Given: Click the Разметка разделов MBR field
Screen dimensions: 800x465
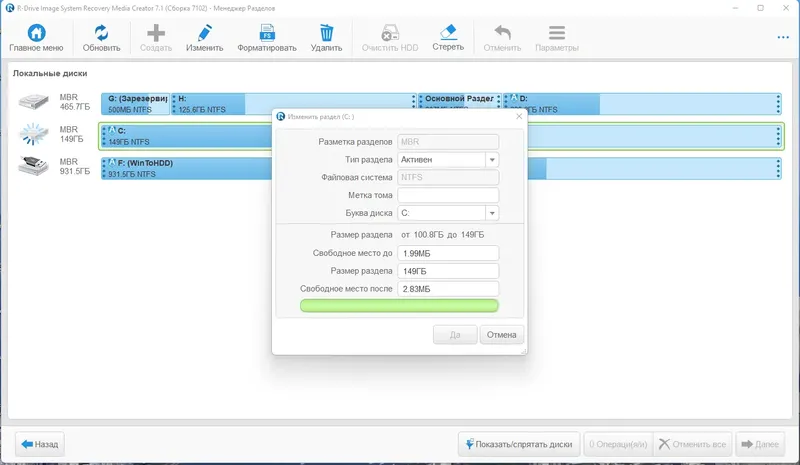Looking at the screenshot, I should tap(448, 142).
